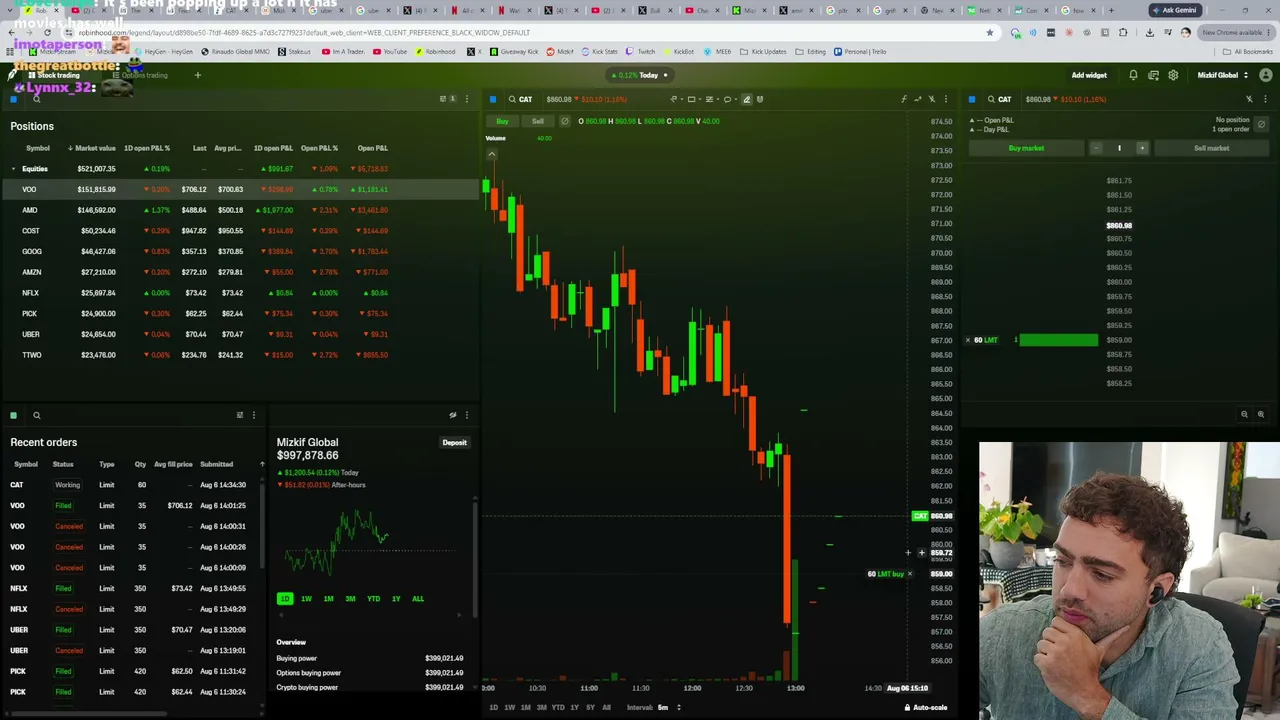Open the chart Interval 5m dropdown
The height and width of the screenshot is (720, 1280).
667,707
